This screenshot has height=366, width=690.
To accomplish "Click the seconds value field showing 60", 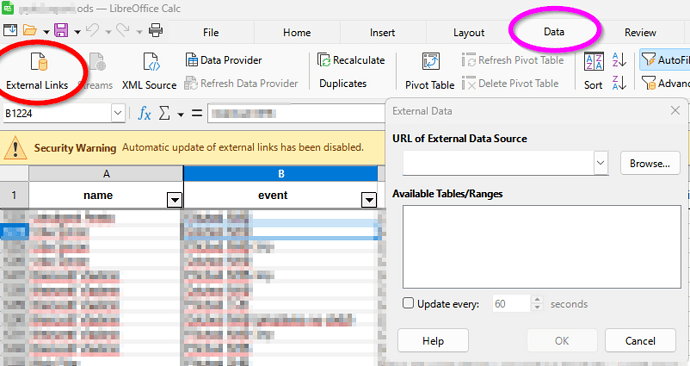I will point(511,304).
